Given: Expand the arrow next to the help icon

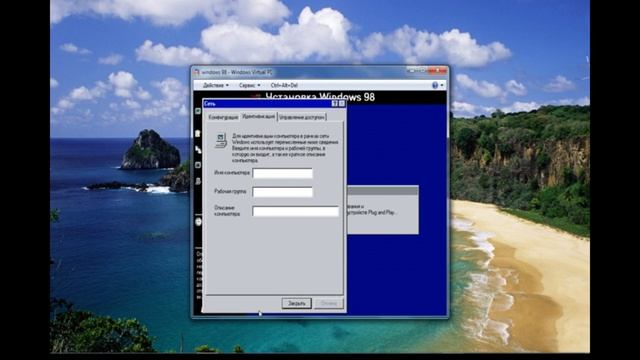Looking at the screenshot, I should [x=442, y=85].
